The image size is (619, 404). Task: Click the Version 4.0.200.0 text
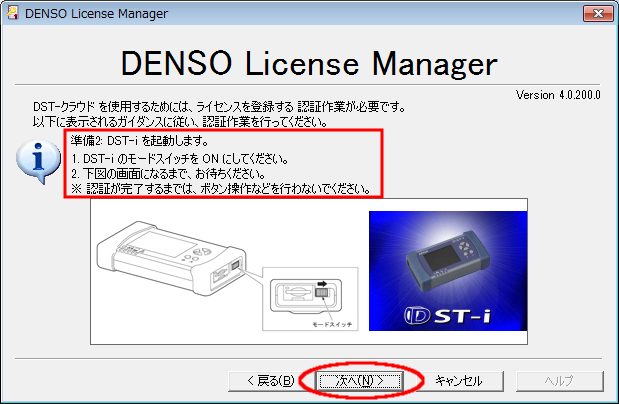click(558, 95)
